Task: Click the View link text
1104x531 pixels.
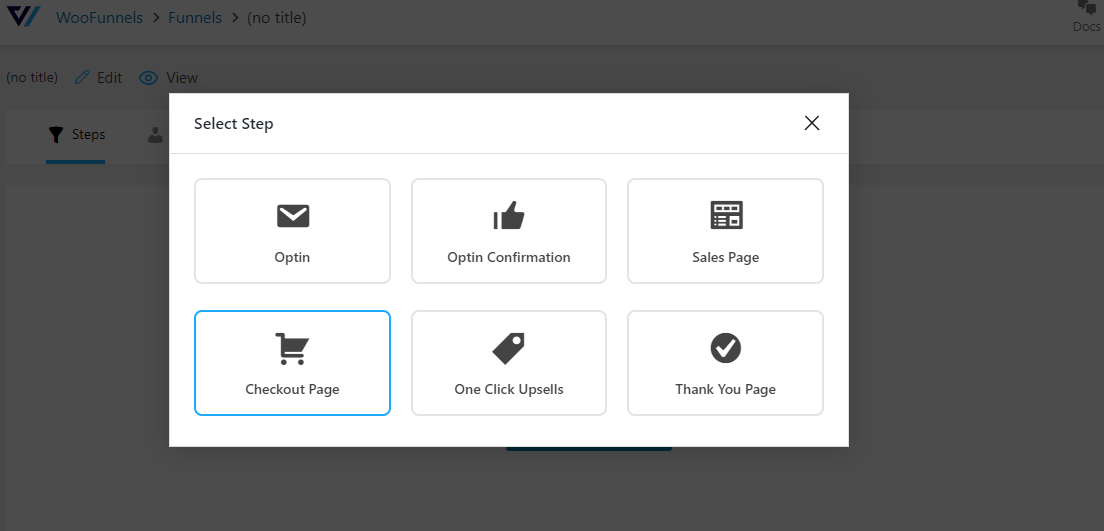Action: click(182, 78)
